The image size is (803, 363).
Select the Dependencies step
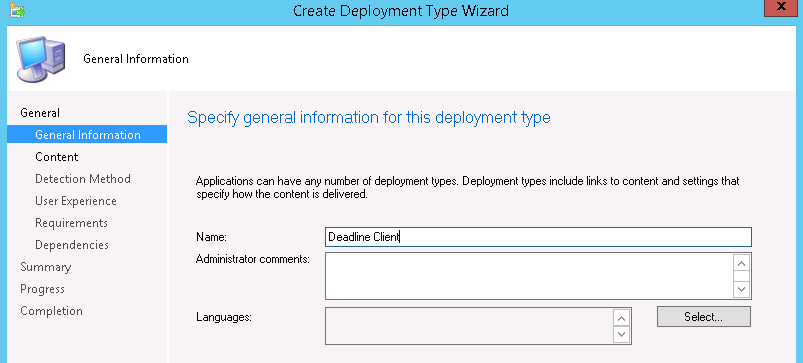click(x=72, y=245)
